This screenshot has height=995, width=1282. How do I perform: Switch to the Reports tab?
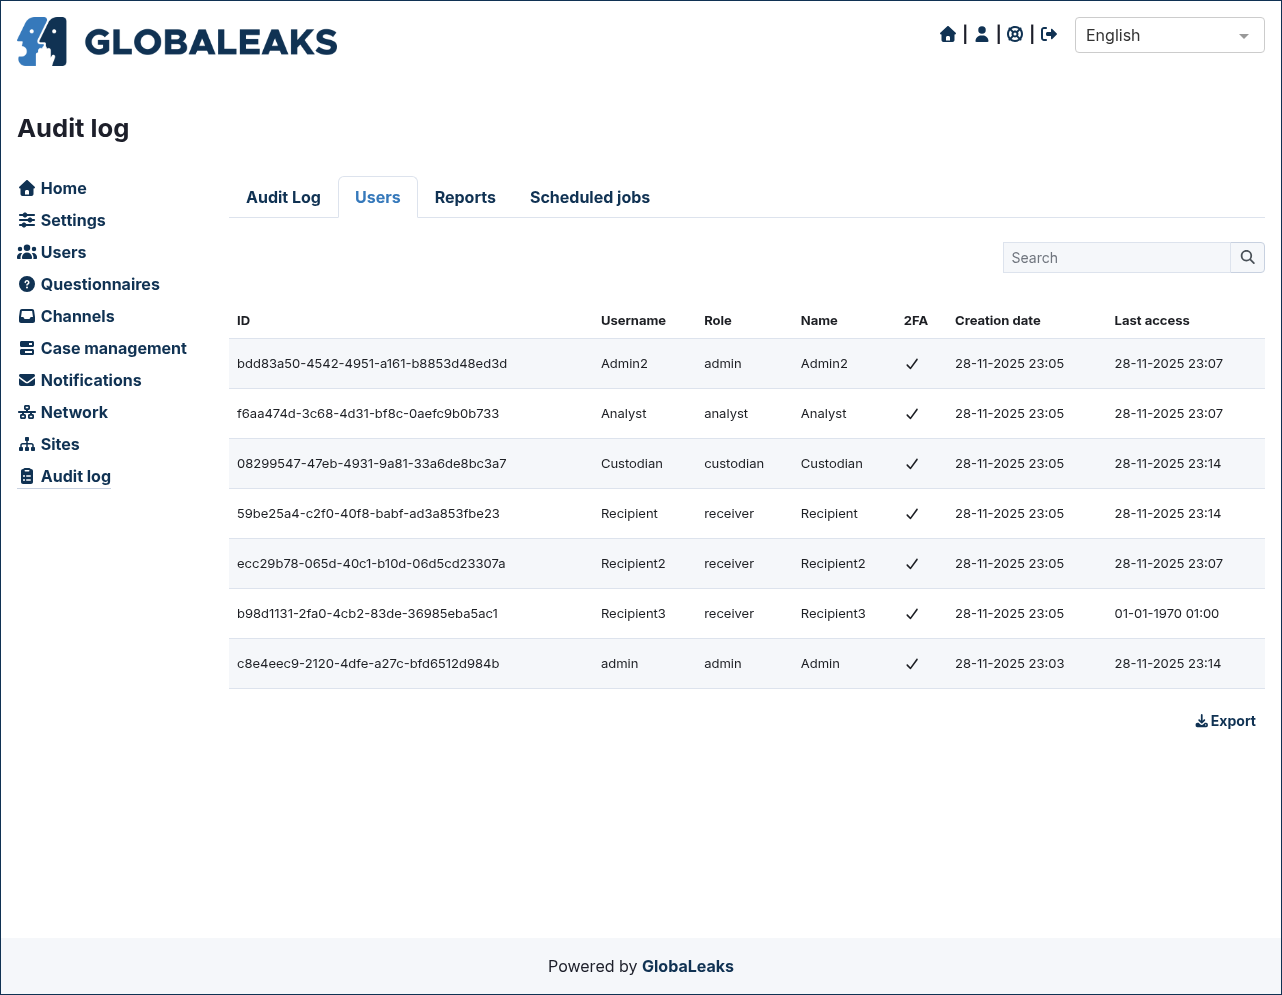[465, 197]
